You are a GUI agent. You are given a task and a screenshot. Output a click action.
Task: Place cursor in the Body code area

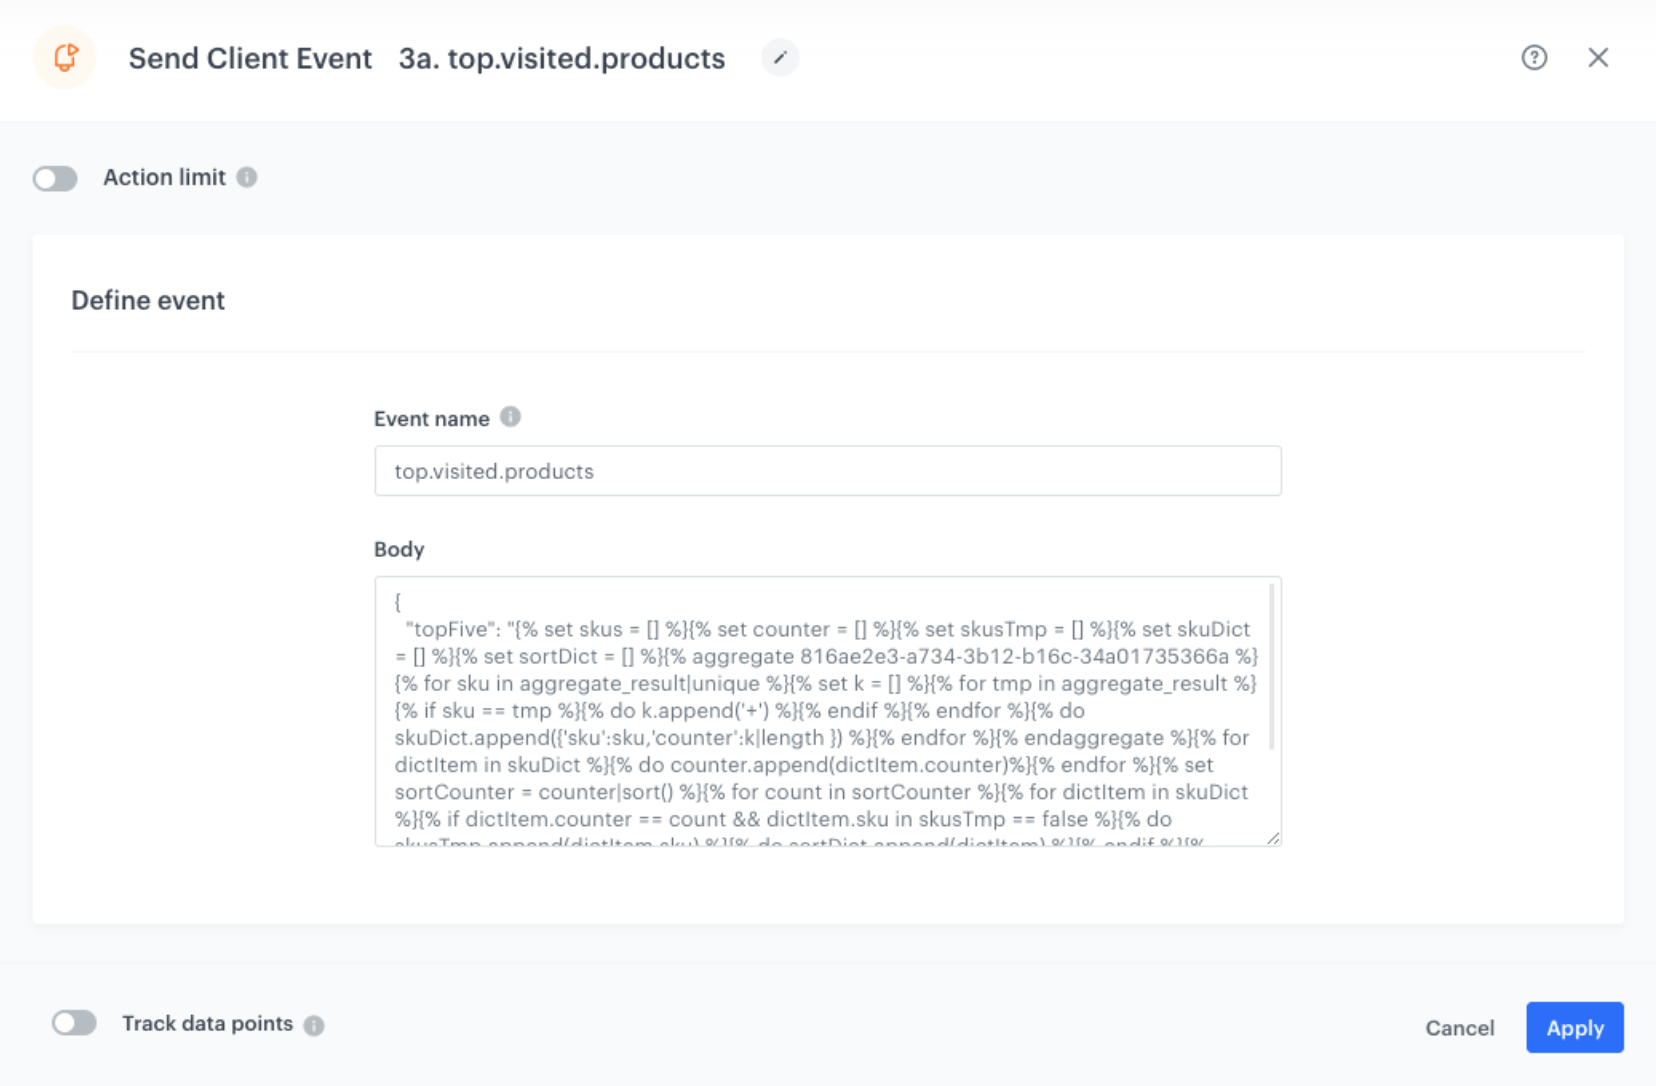827,710
